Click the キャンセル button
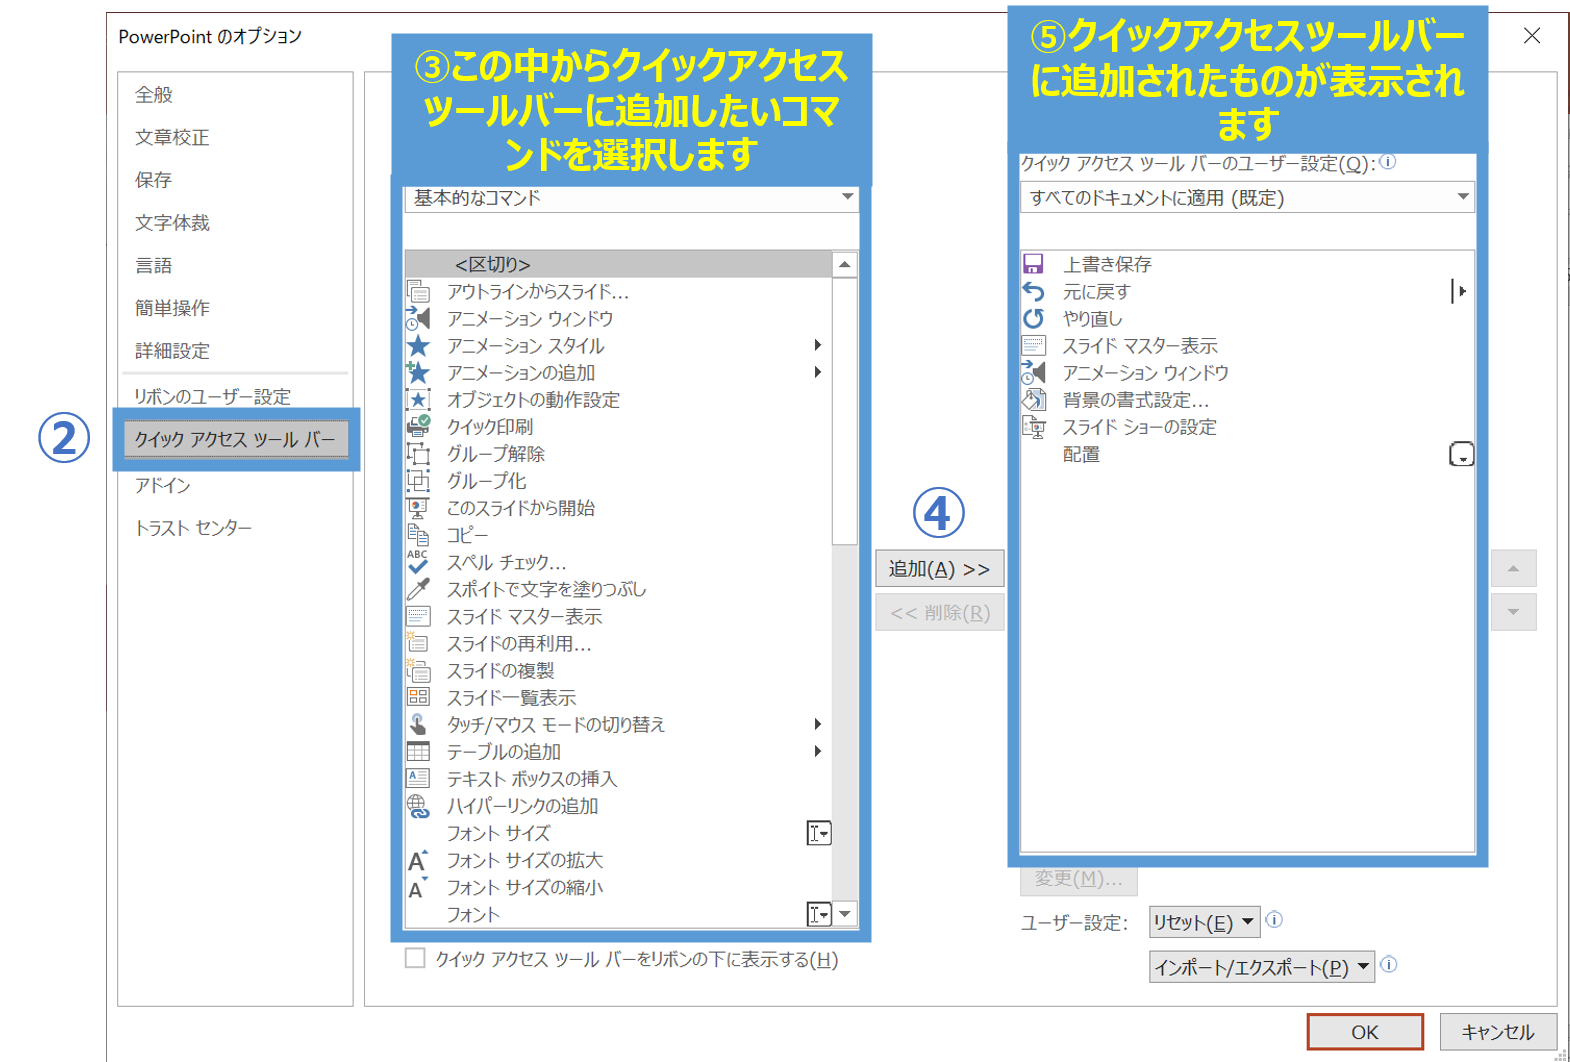Image resolution: width=1570 pixels, height=1062 pixels. point(1497,1032)
